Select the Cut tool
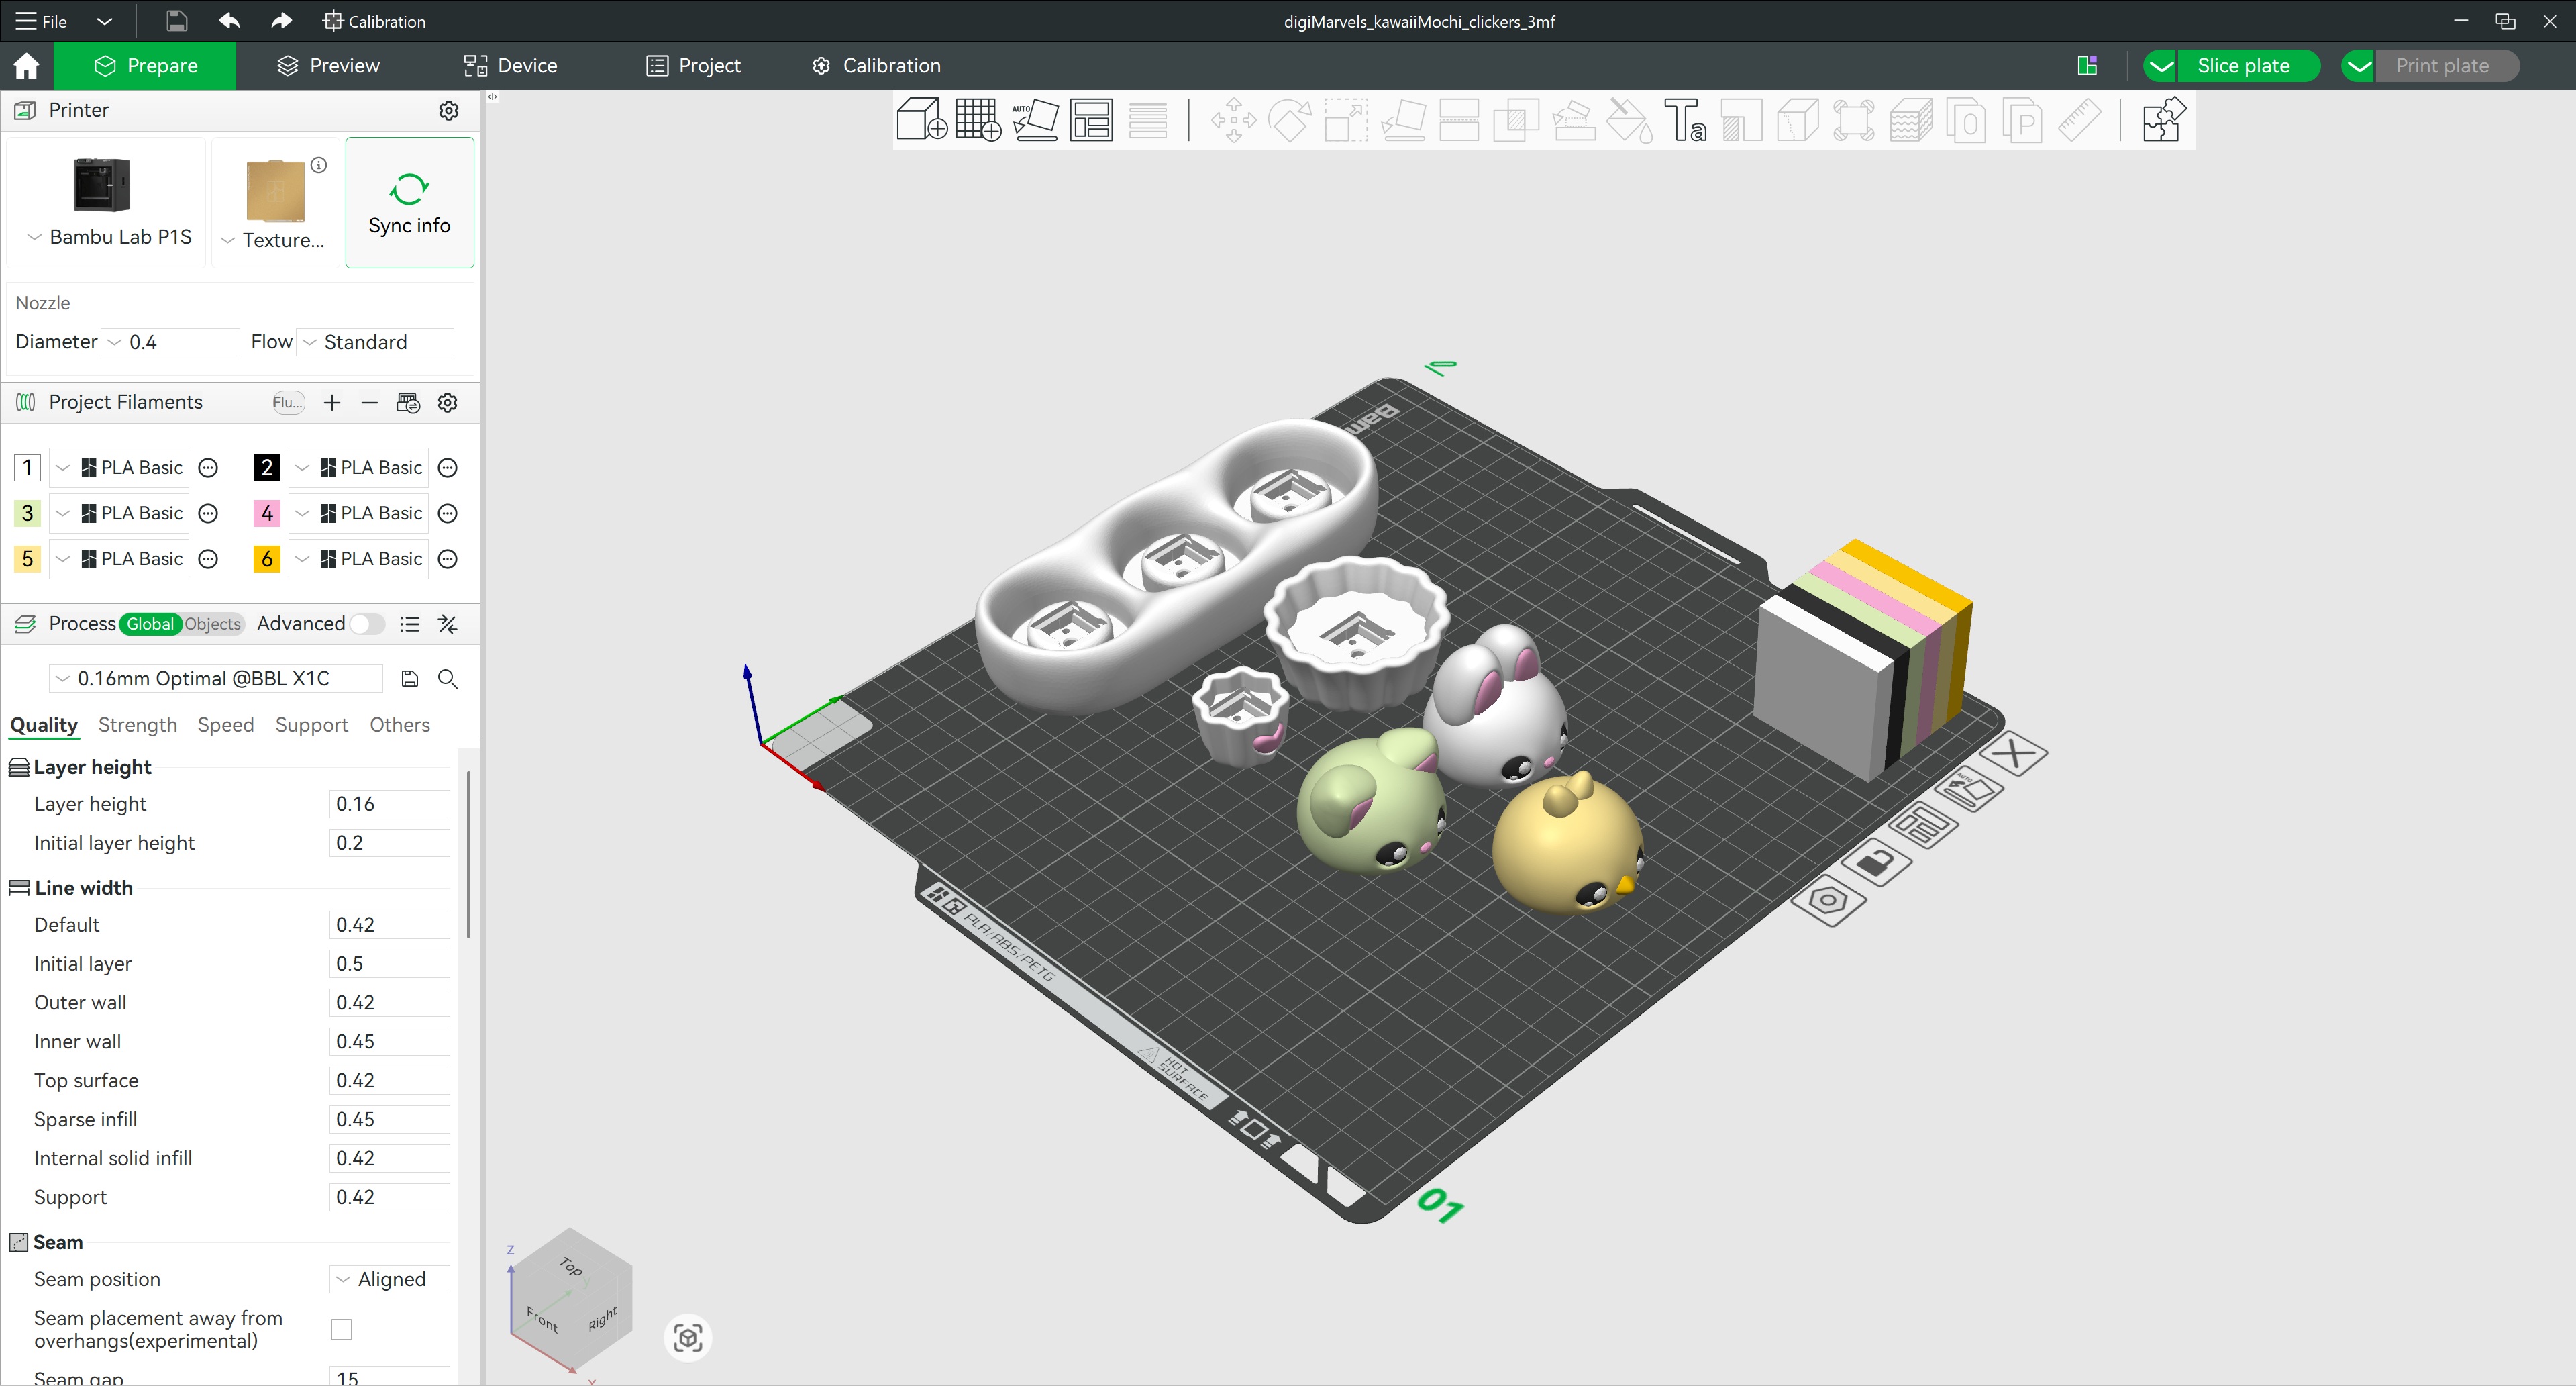The width and height of the screenshot is (2576, 1386). pyautogui.click(x=1459, y=120)
